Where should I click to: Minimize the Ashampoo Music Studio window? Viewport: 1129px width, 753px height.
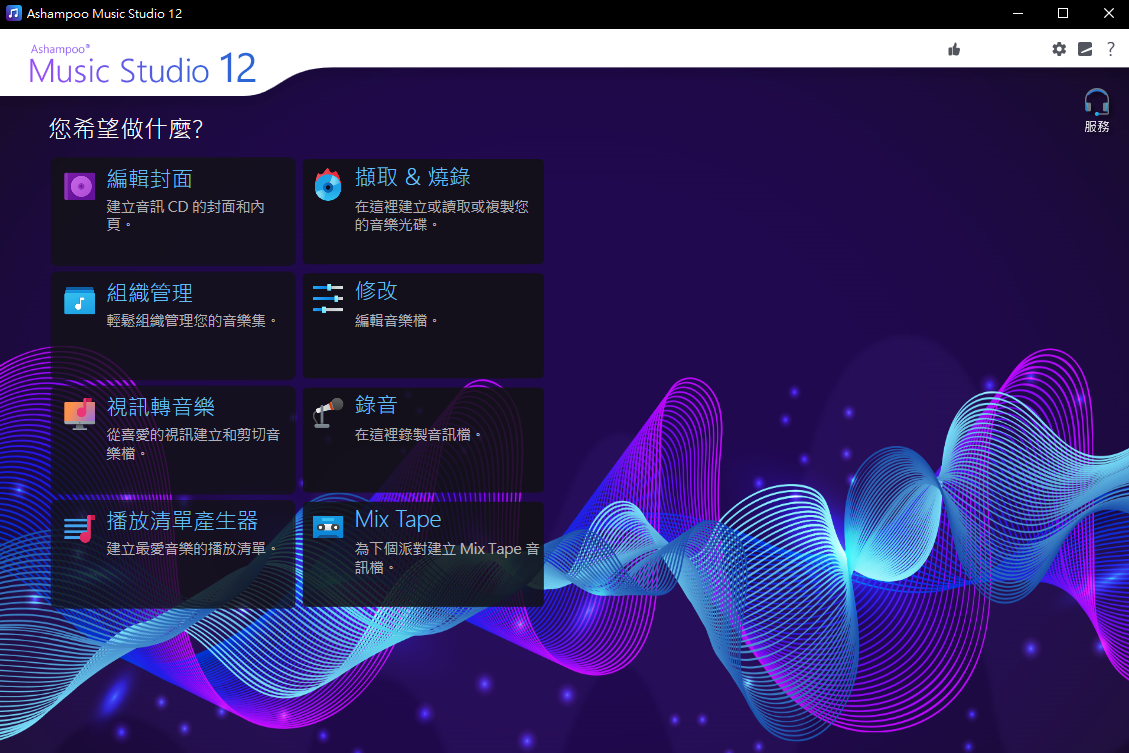pos(1018,13)
